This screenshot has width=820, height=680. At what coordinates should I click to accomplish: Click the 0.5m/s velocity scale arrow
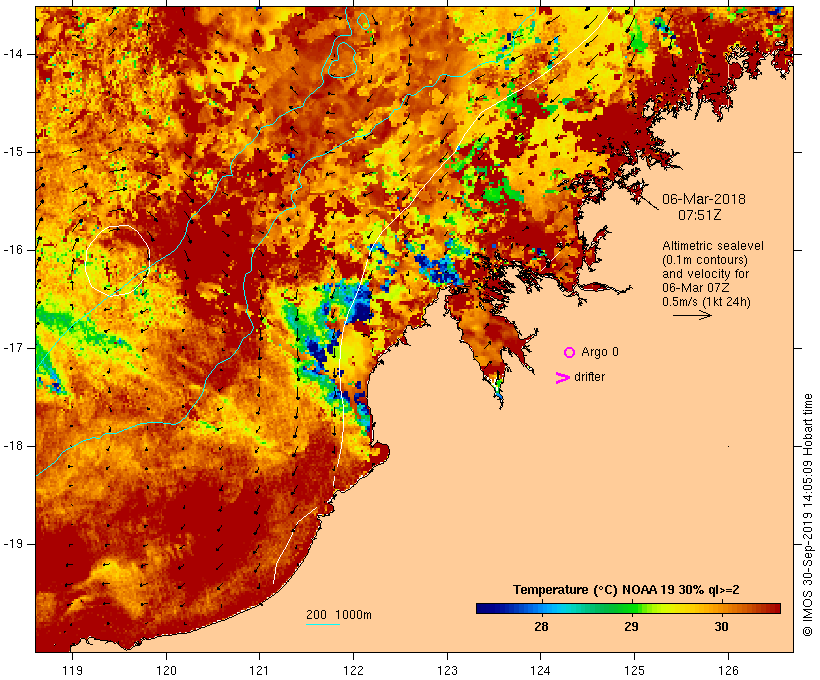[x=692, y=315]
